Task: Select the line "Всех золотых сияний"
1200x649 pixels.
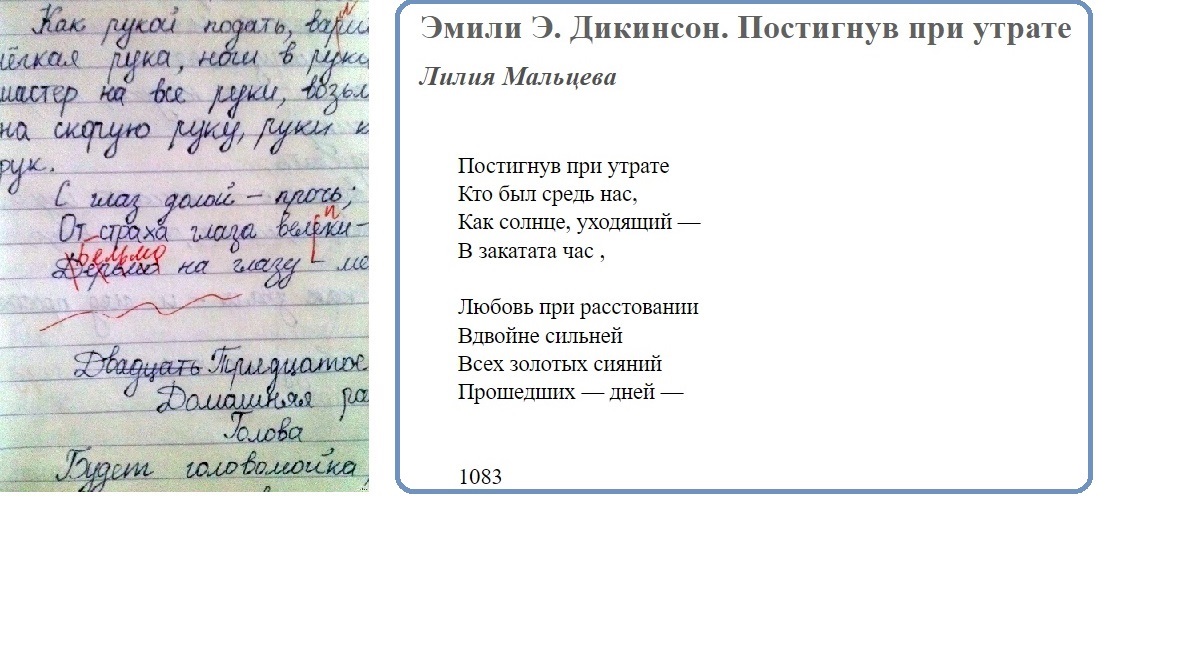Action: pos(560,364)
